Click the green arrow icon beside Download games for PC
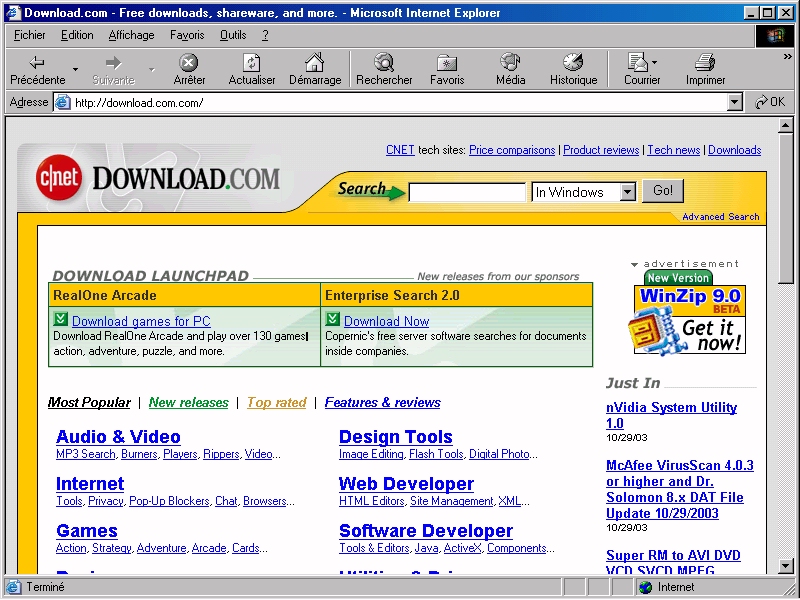 coord(61,319)
